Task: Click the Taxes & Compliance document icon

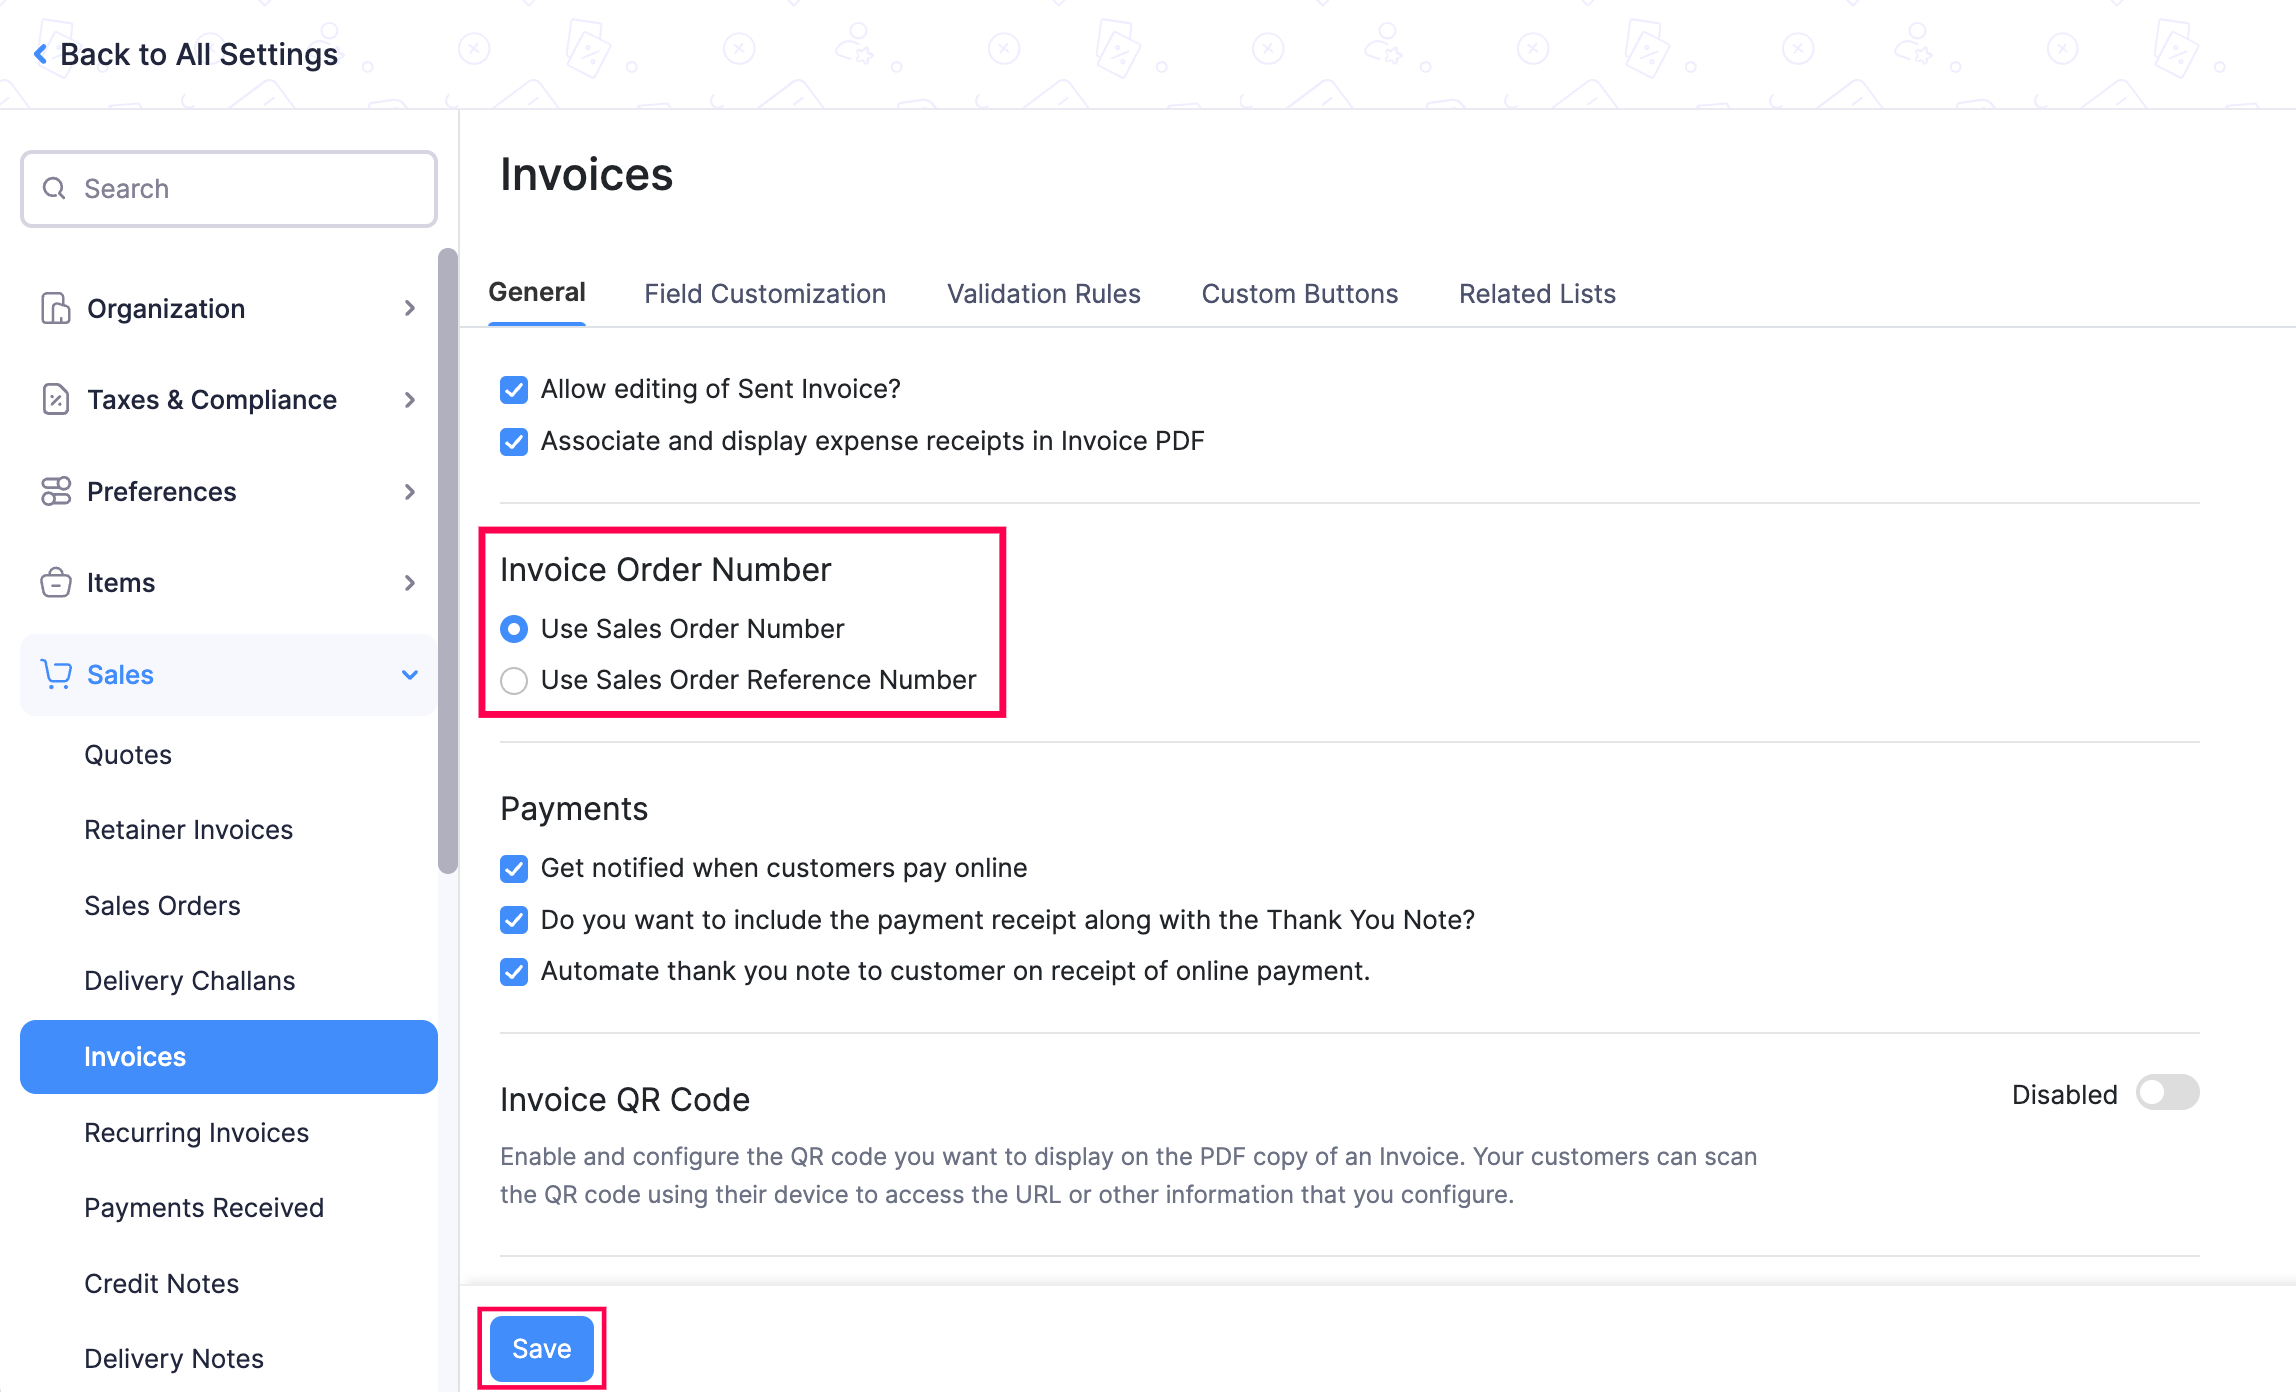Action: point(56,400)
